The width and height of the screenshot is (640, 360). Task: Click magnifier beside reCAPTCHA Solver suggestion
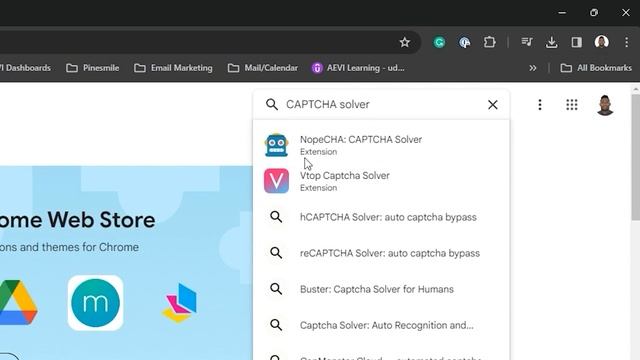[276, 253]
